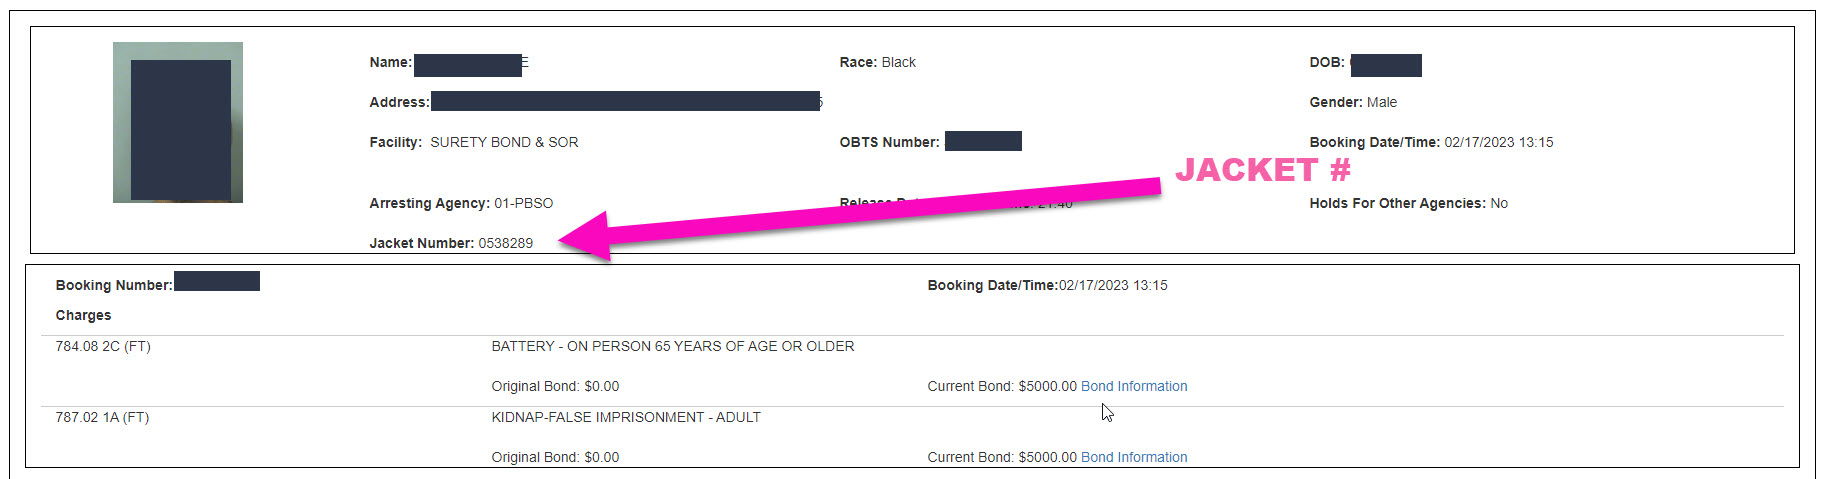Click the Arresting Agency value 01-PBSO
Viewport: 1823px width, 479px height.
click(523, 203)
